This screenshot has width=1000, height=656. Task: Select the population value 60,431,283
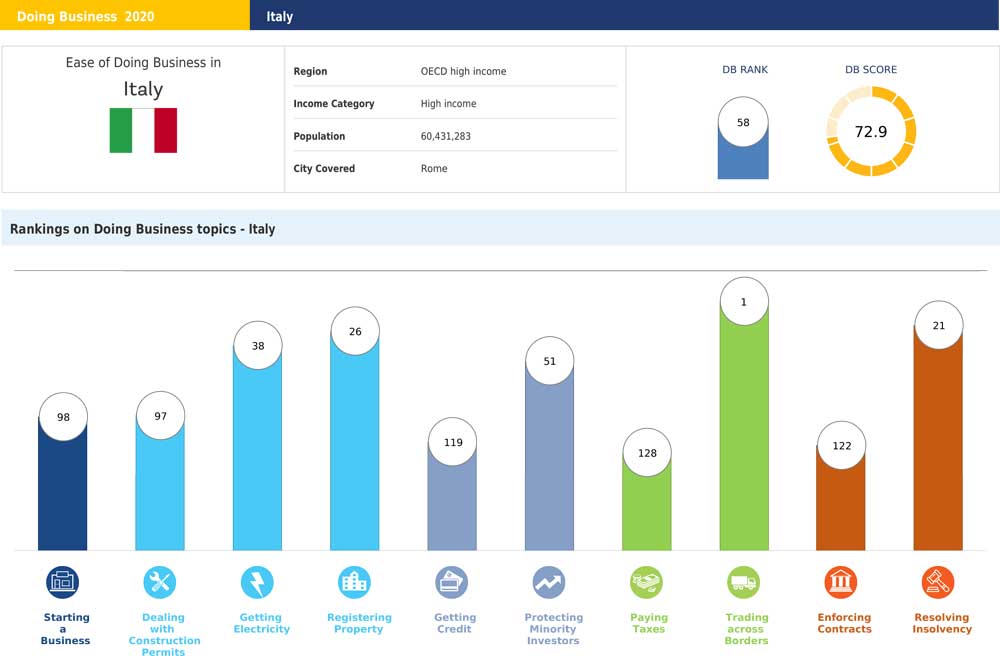click(x=446, y=136)
